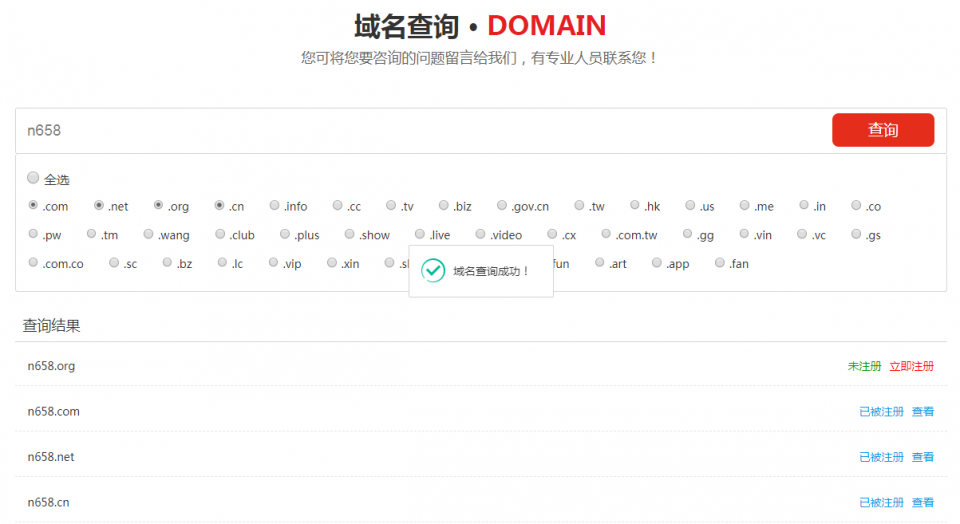Image resolution: width=960 pixels, height=524 pixels.
Task: Click the n658.org result text
Action: click(51, 366)
